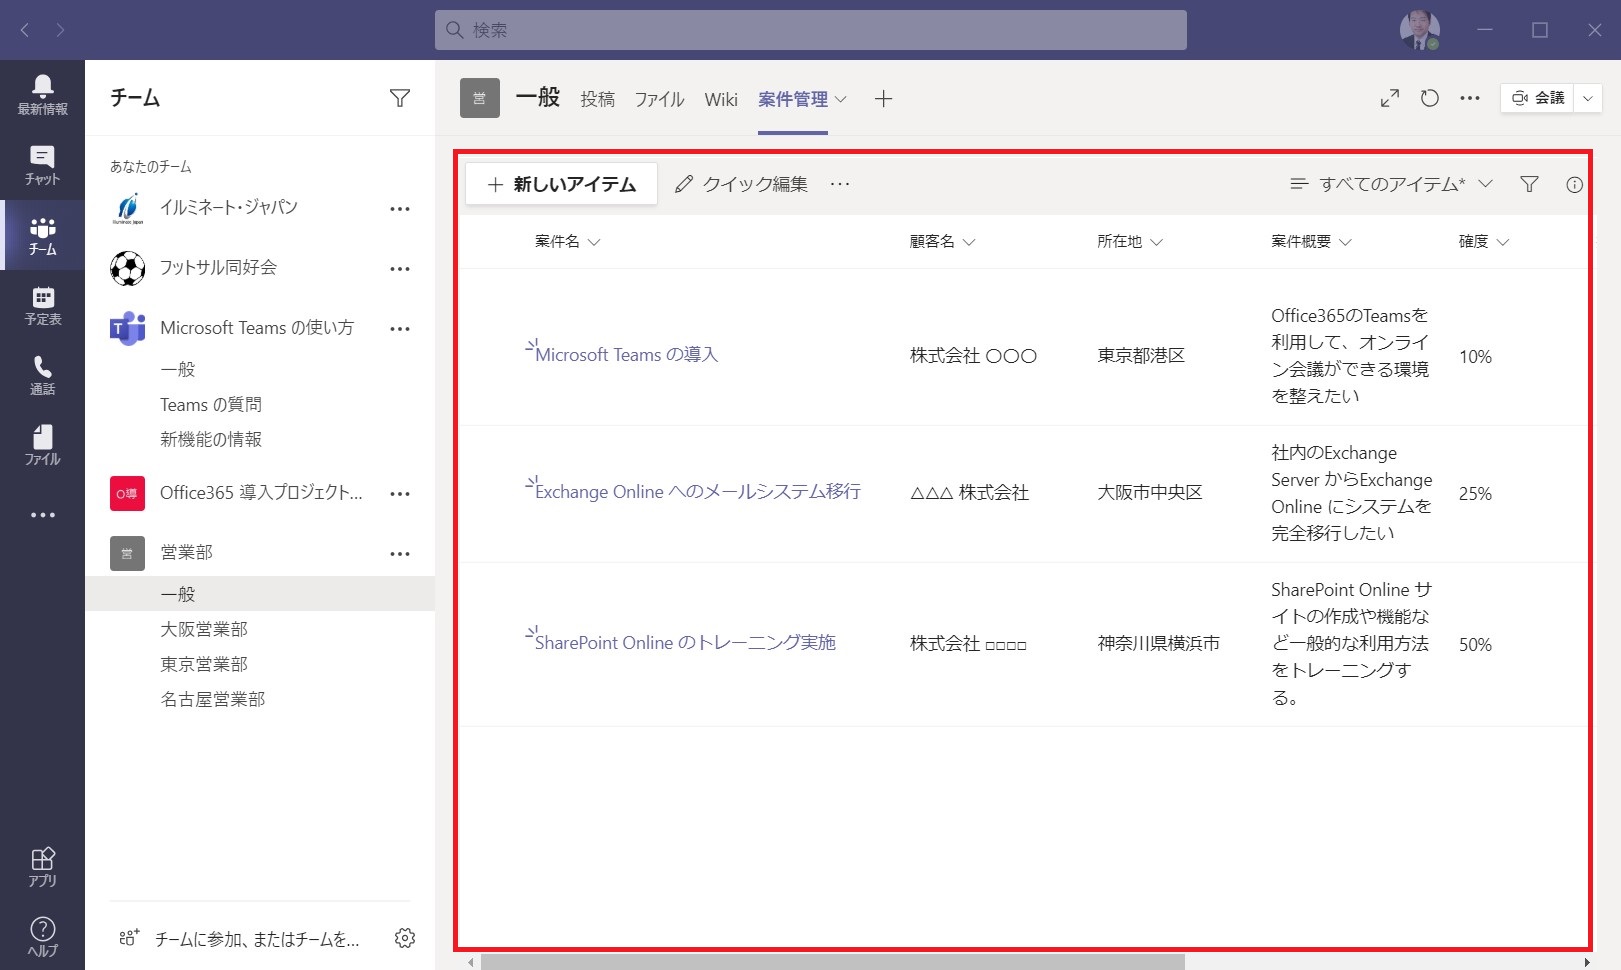Image resolution: width=1621 pixels, height=970 pixels.
Task: Click the 新しいアイテム button
Action: [561, 184]
